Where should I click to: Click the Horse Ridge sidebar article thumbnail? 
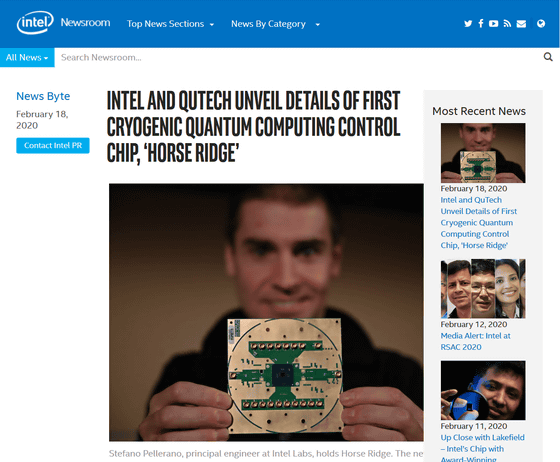(483, 153)
